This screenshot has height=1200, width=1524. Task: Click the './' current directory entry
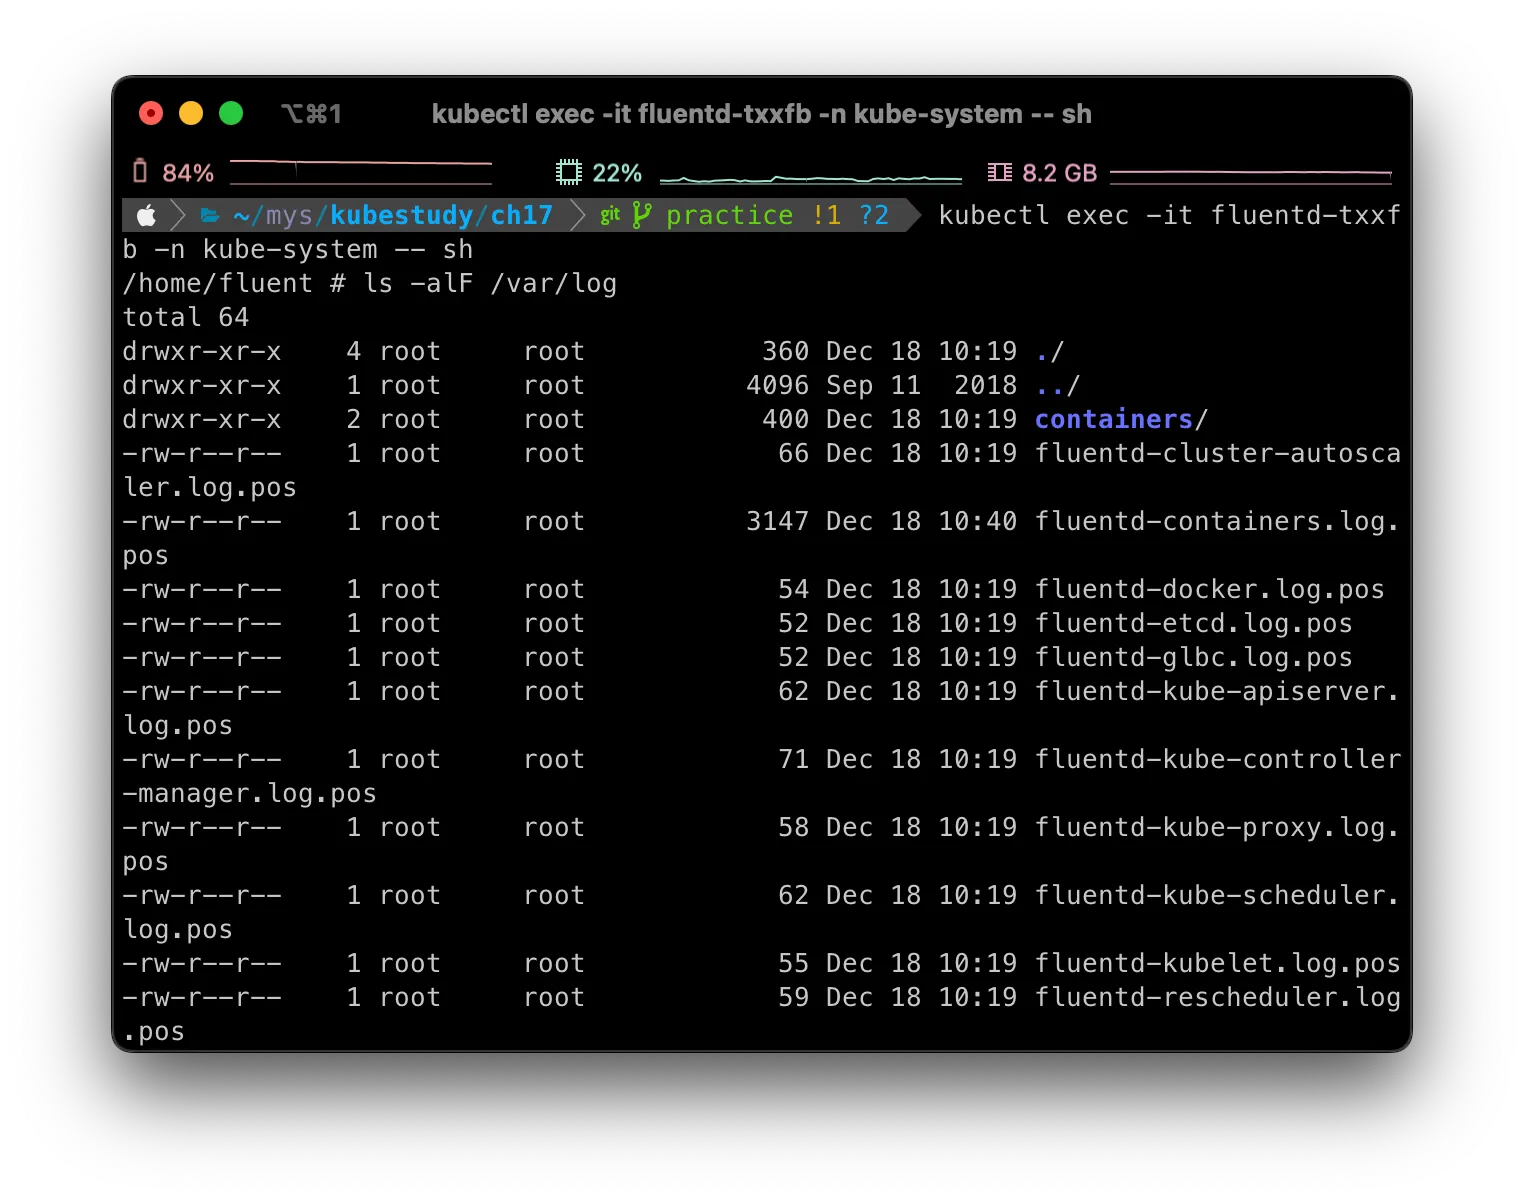pos(1050,351)
